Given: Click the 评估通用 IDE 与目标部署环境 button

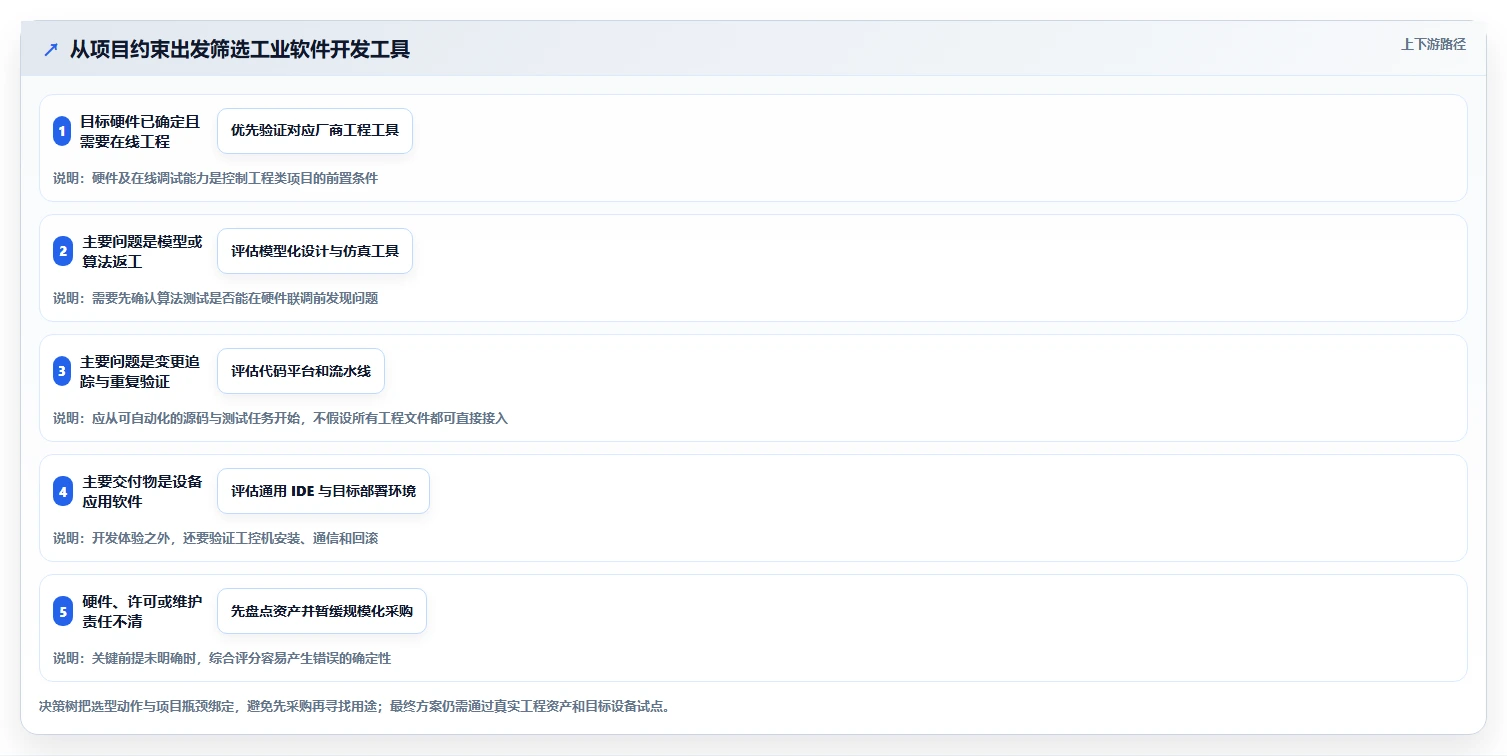Looking at the screenshot, I should 323,491.
